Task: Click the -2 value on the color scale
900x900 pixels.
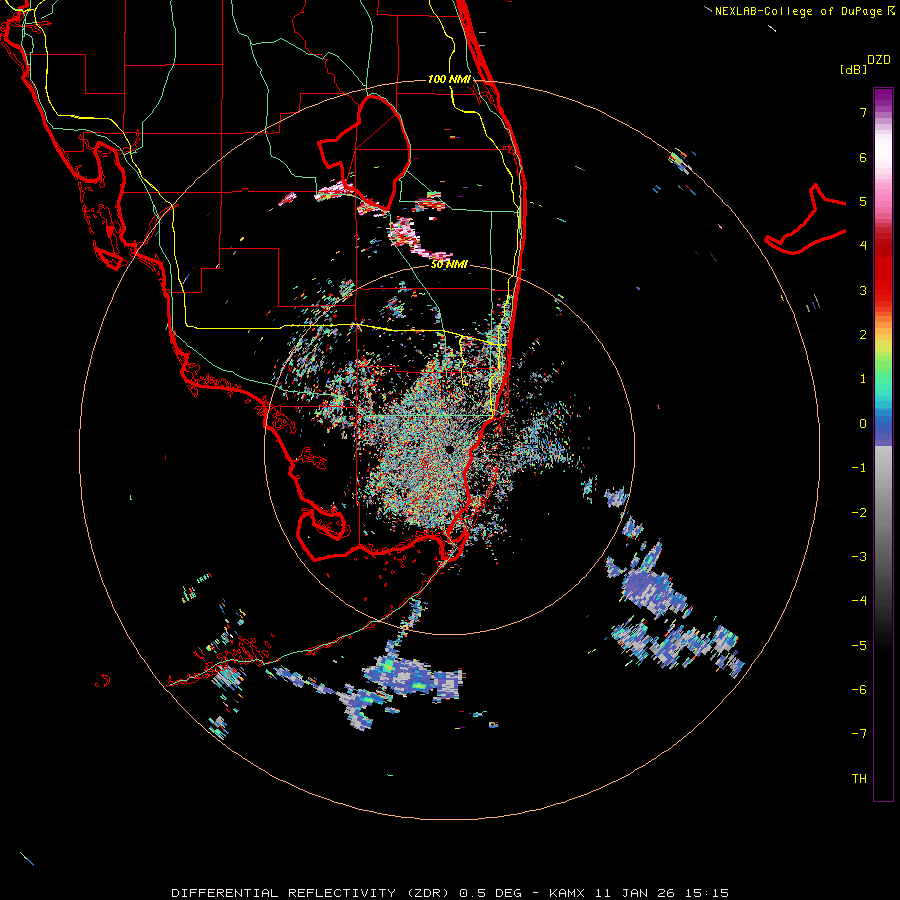Action: point(859,512)
